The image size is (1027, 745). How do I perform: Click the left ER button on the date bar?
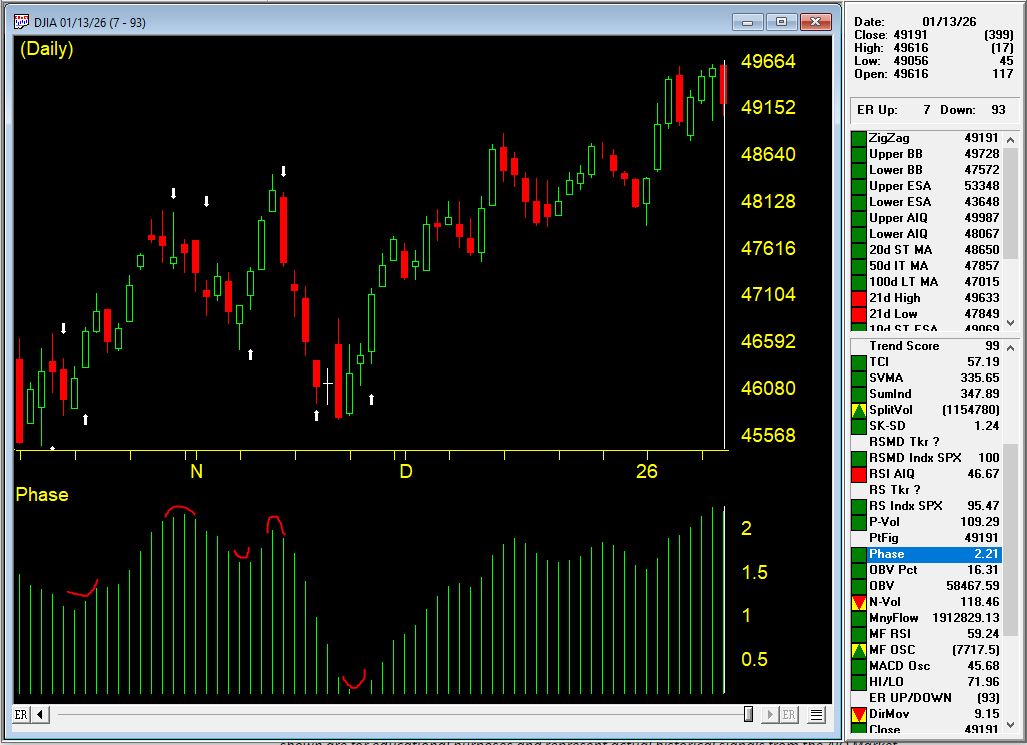[21, 714]
